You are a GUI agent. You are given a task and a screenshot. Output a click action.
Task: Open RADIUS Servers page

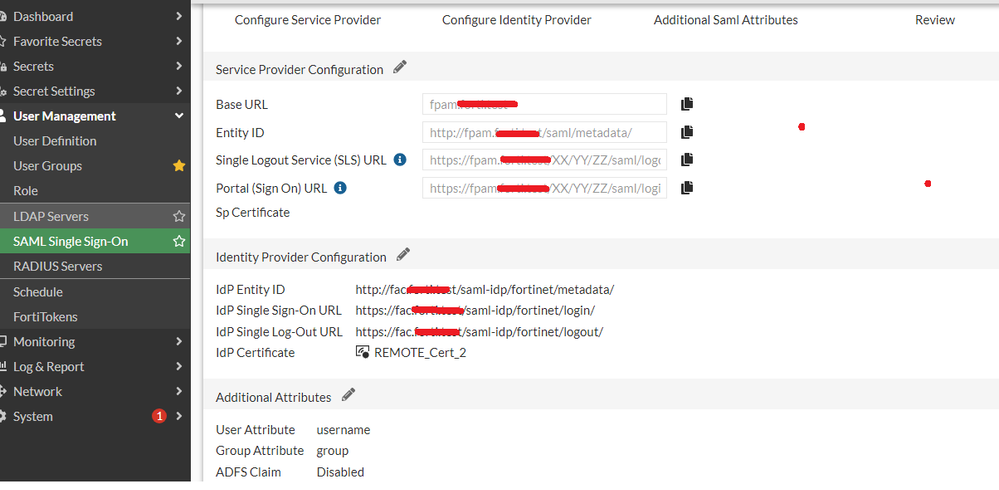tap(57, 266)
